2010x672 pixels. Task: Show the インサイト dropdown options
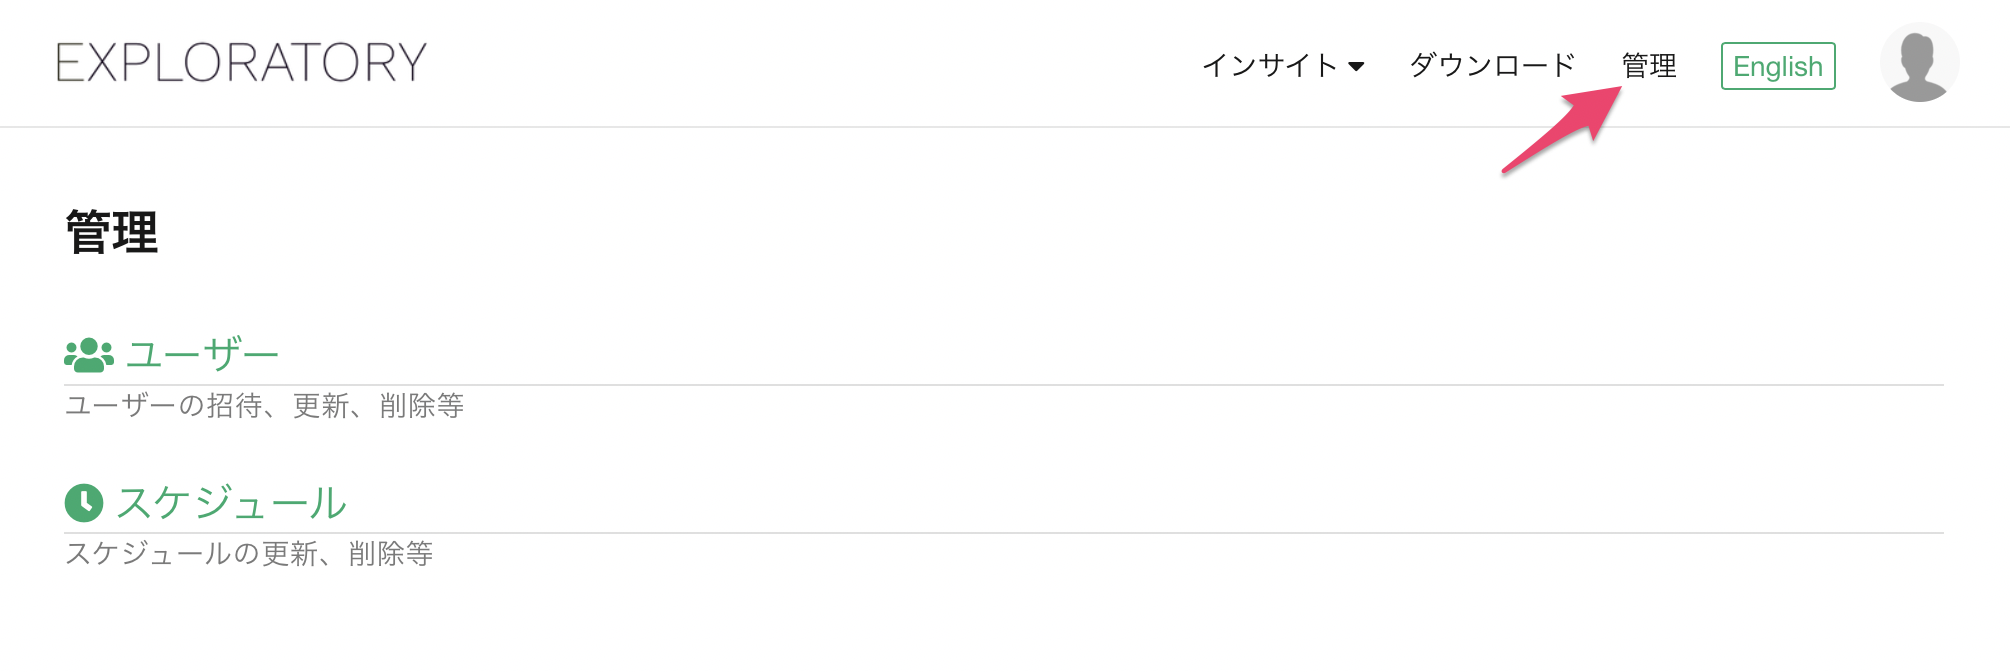(x=1283, y=66)
